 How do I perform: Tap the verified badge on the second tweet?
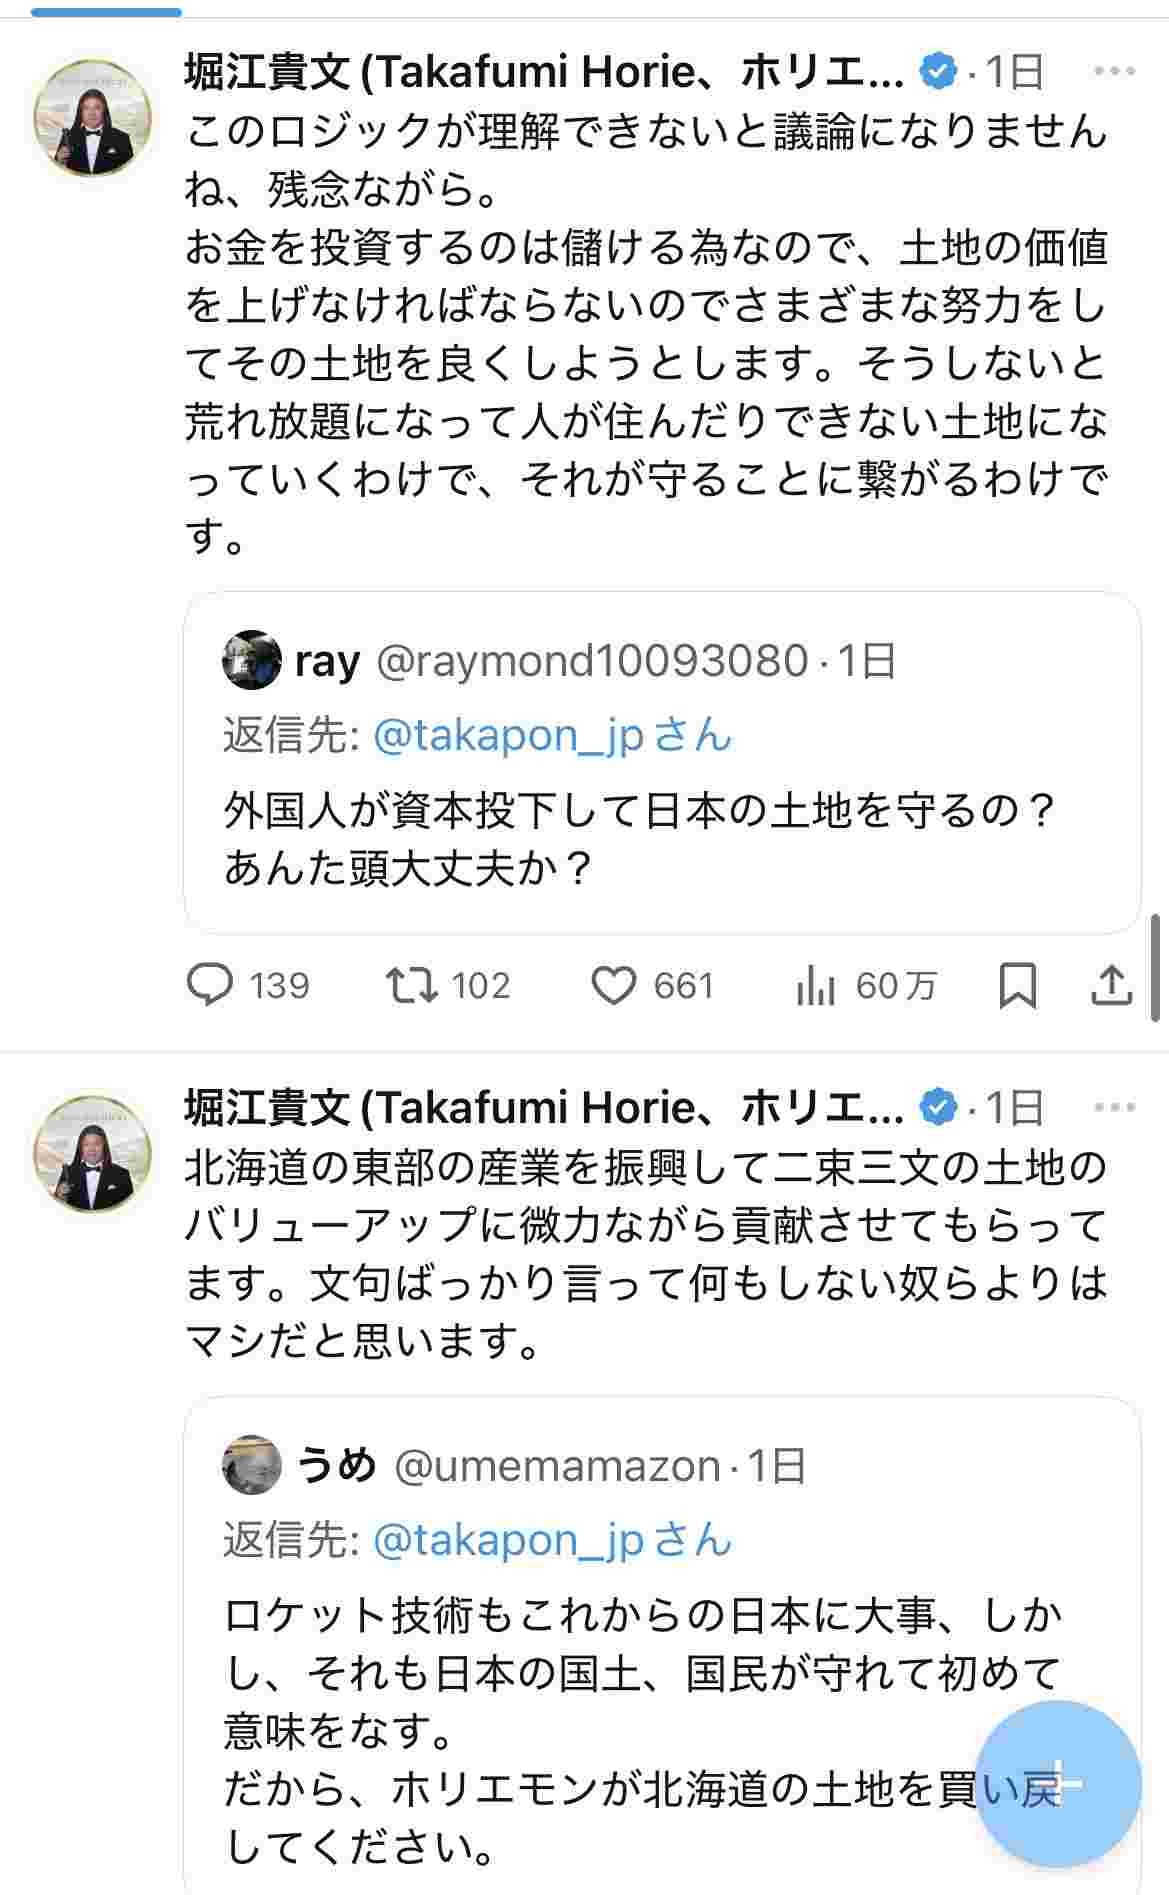click(x=938, y=1107)
